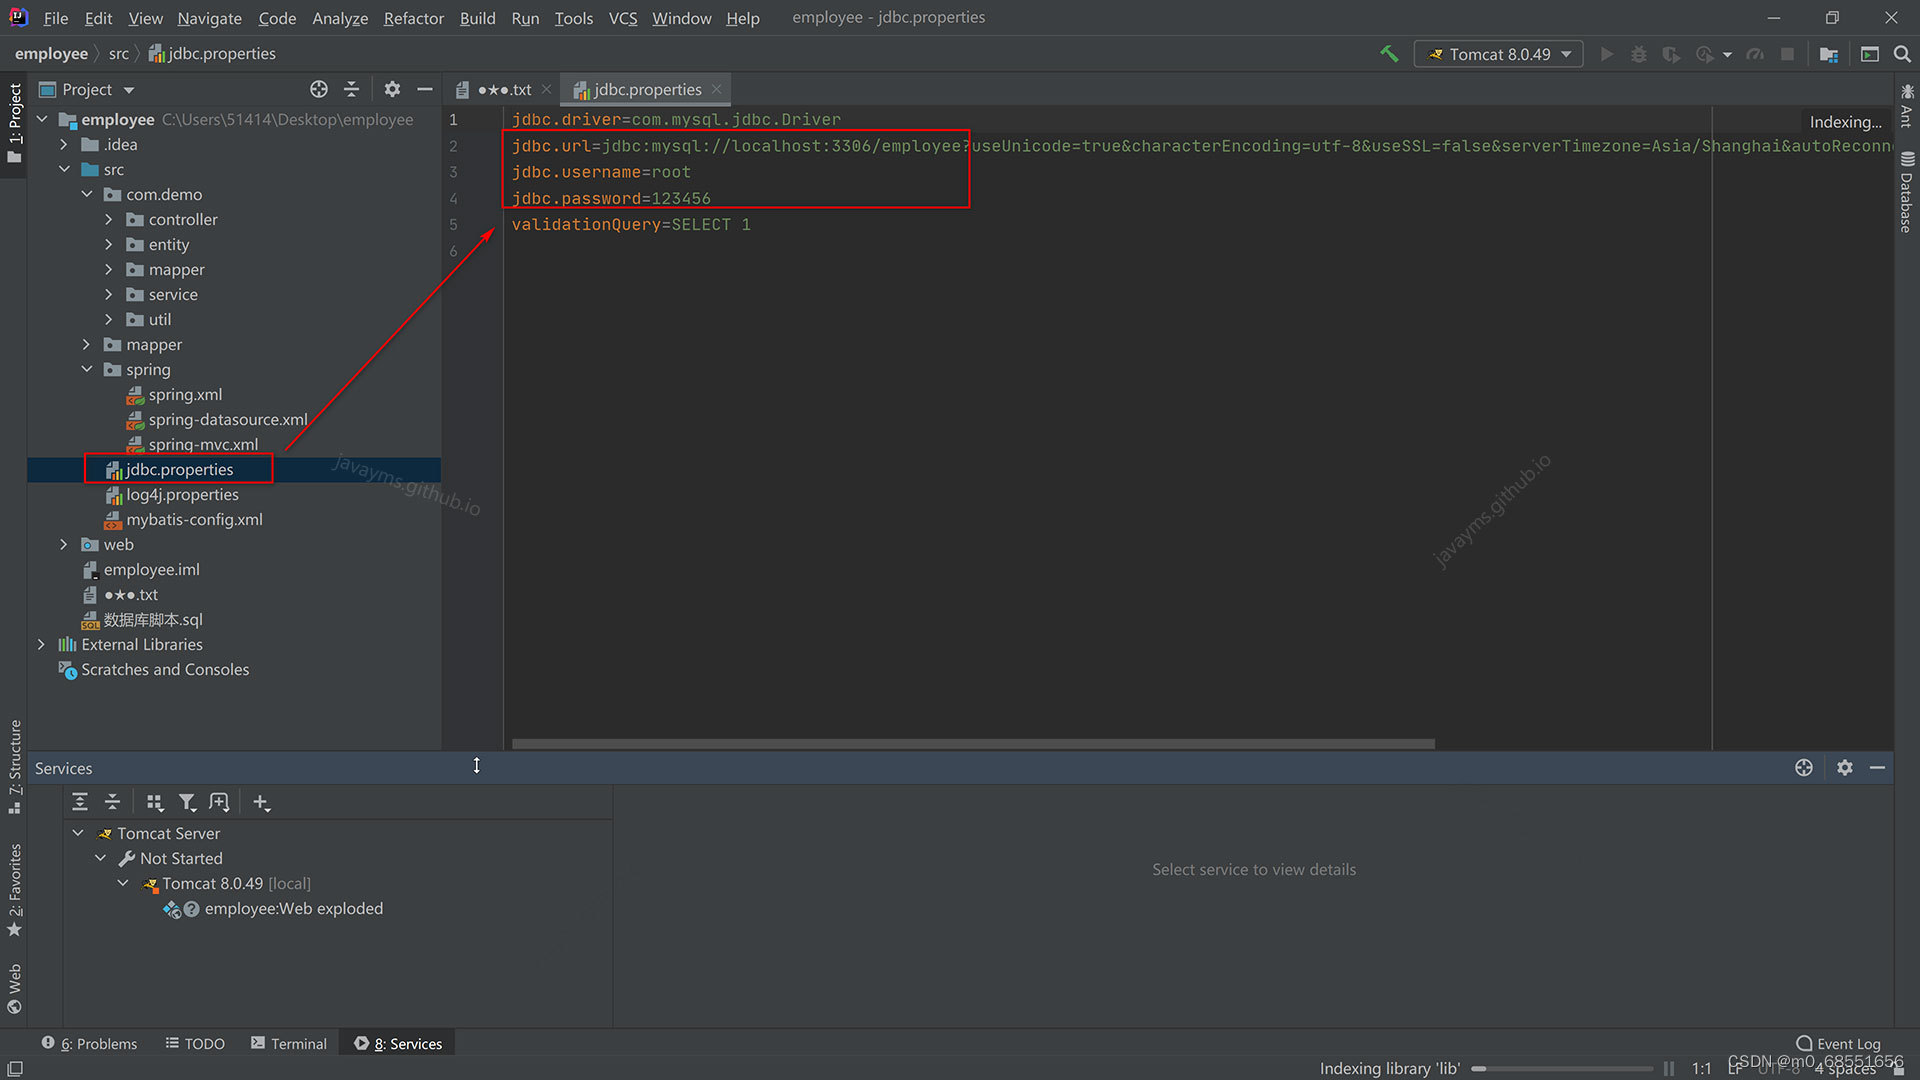Click Expand All icon in Services toolbar

tap(80, 802)
